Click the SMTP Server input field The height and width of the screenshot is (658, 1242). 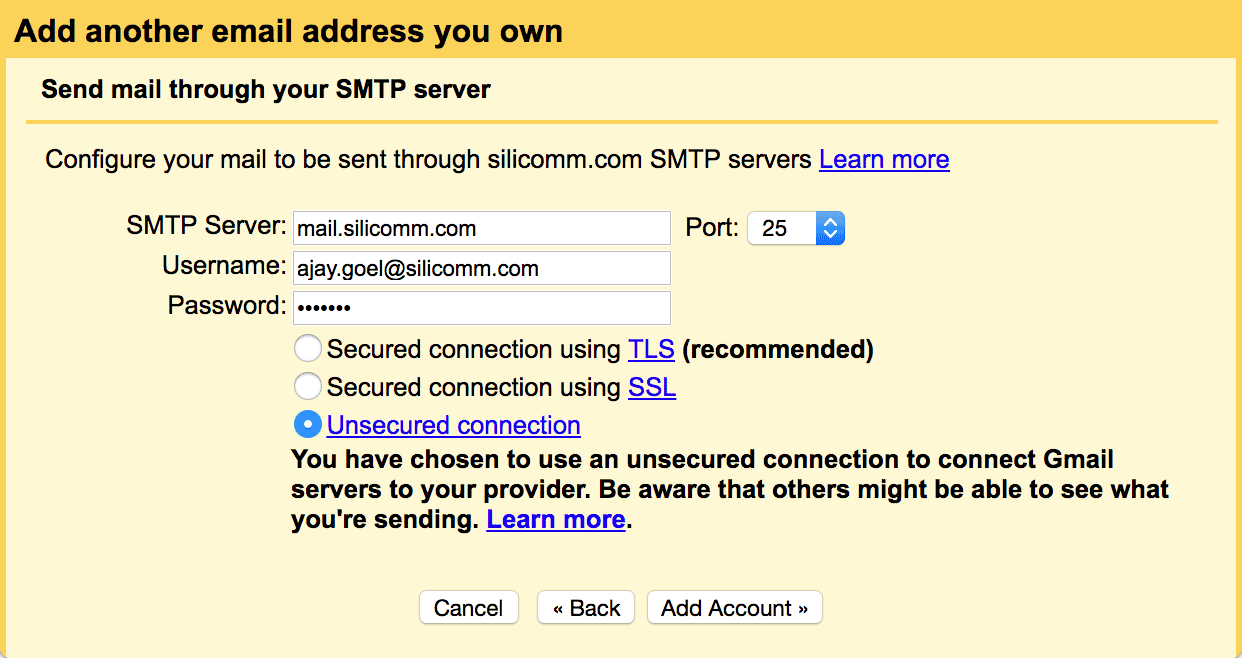(481, 227)
